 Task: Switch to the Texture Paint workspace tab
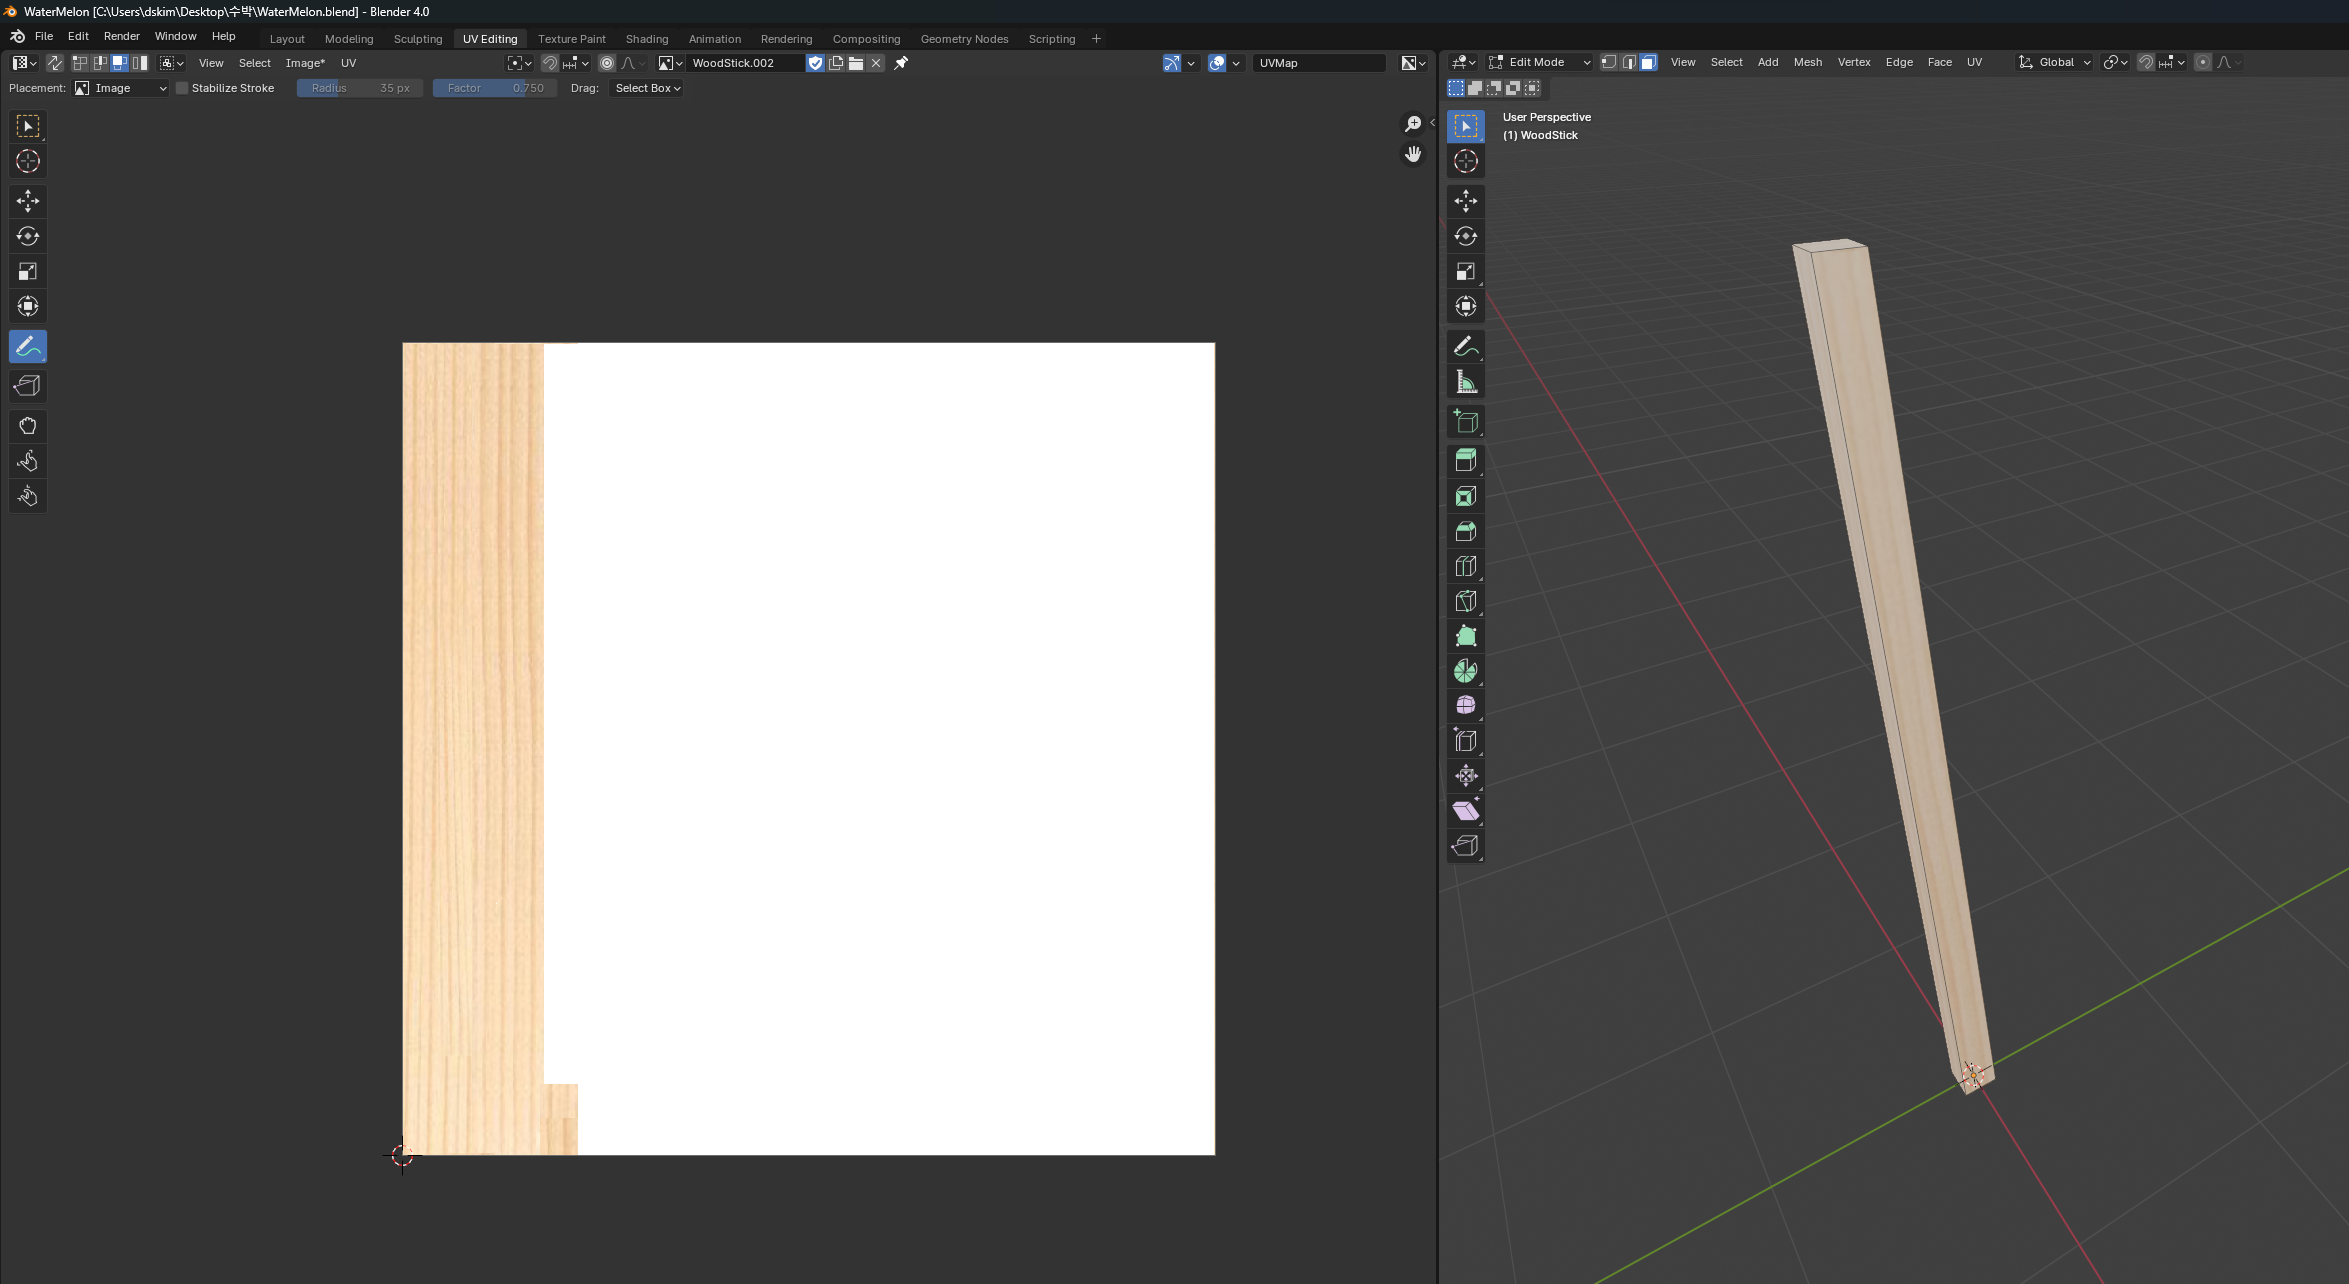pyautogui.click(x=571, y=39)
